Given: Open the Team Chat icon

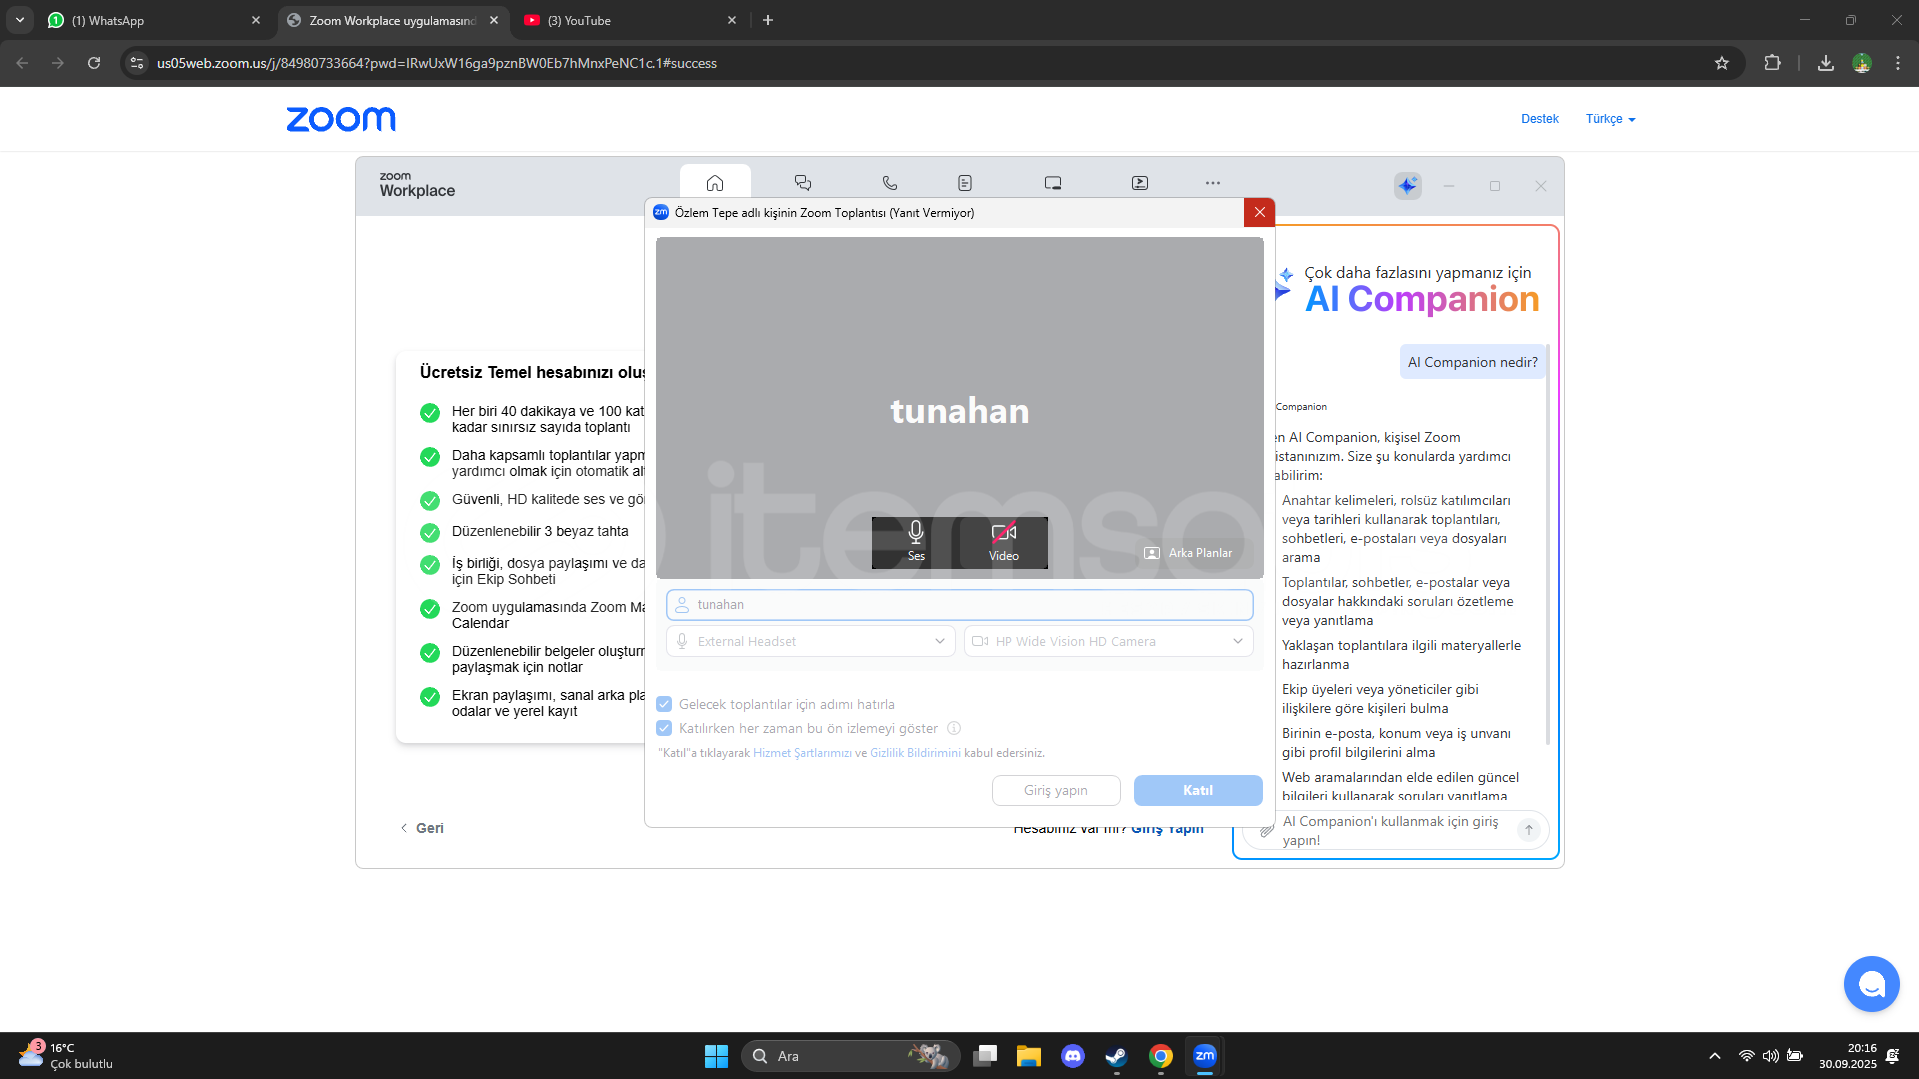Looking at the screenshot, I should (x=802, y=183).
